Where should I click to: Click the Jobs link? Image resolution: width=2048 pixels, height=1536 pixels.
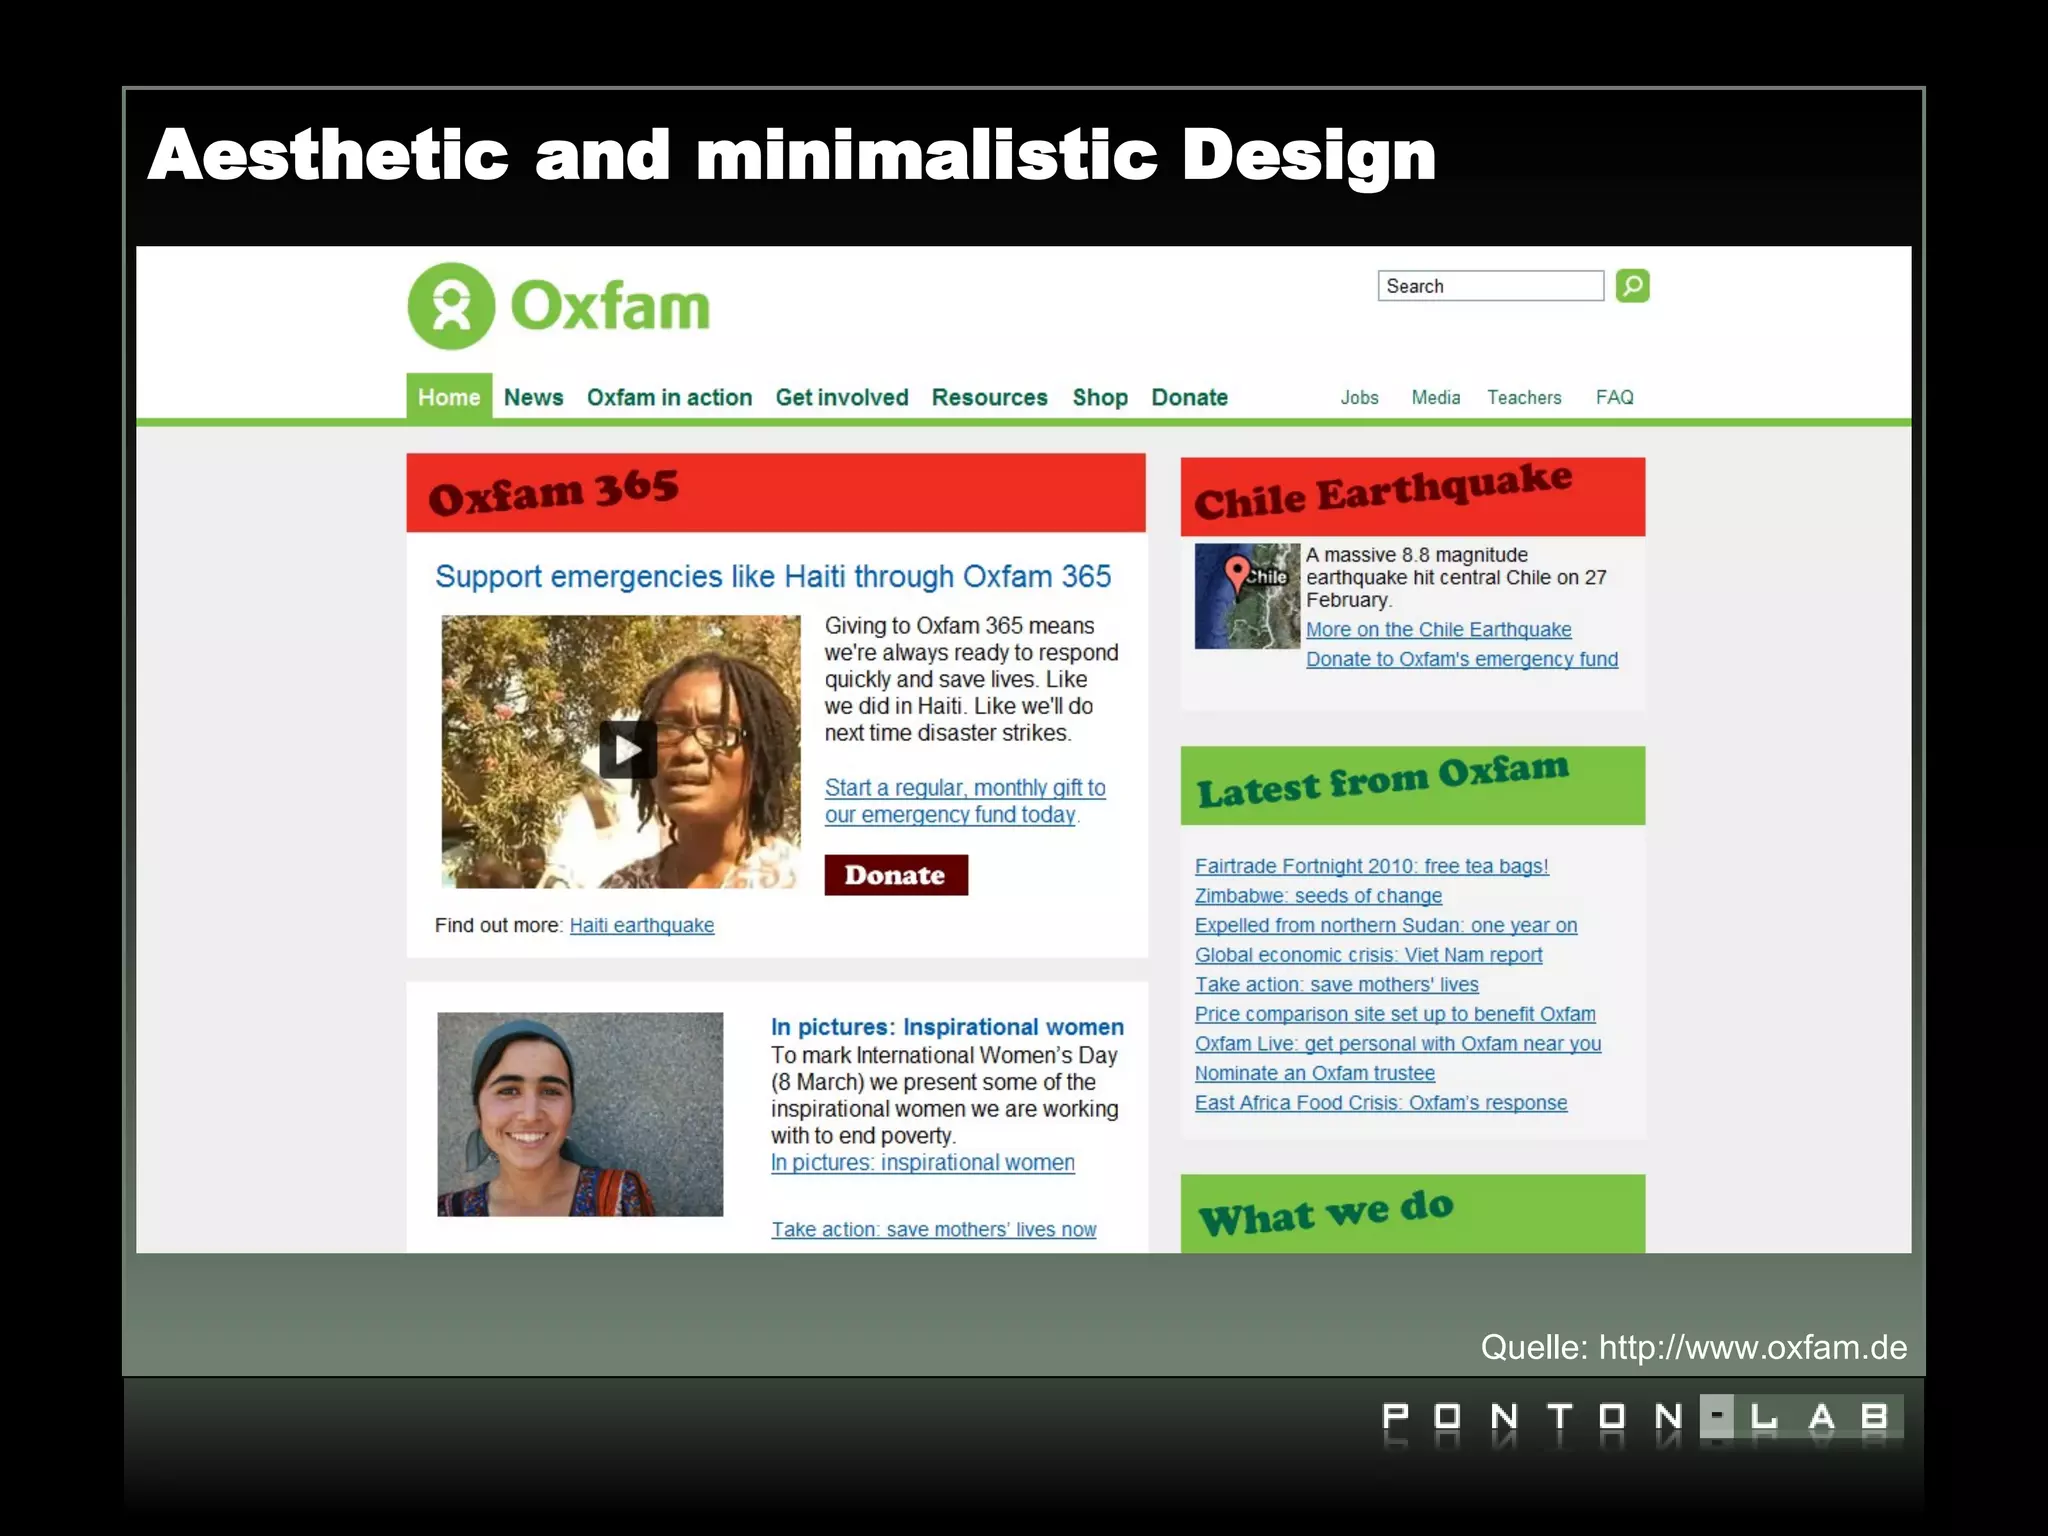point(1359,397)
